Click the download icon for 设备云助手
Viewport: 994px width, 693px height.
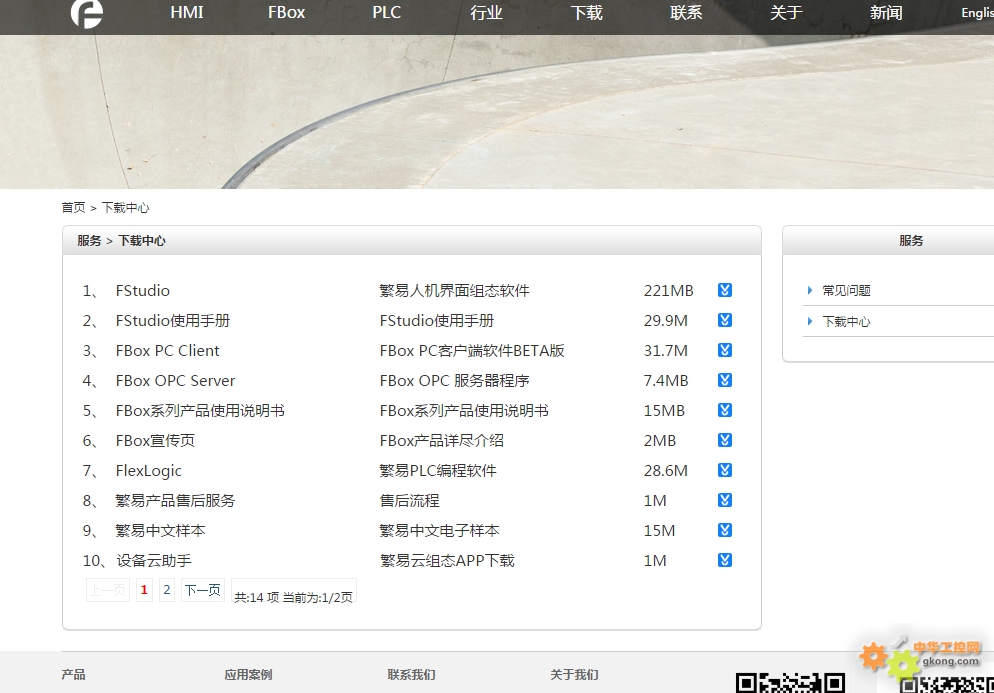tap(725, 560)
